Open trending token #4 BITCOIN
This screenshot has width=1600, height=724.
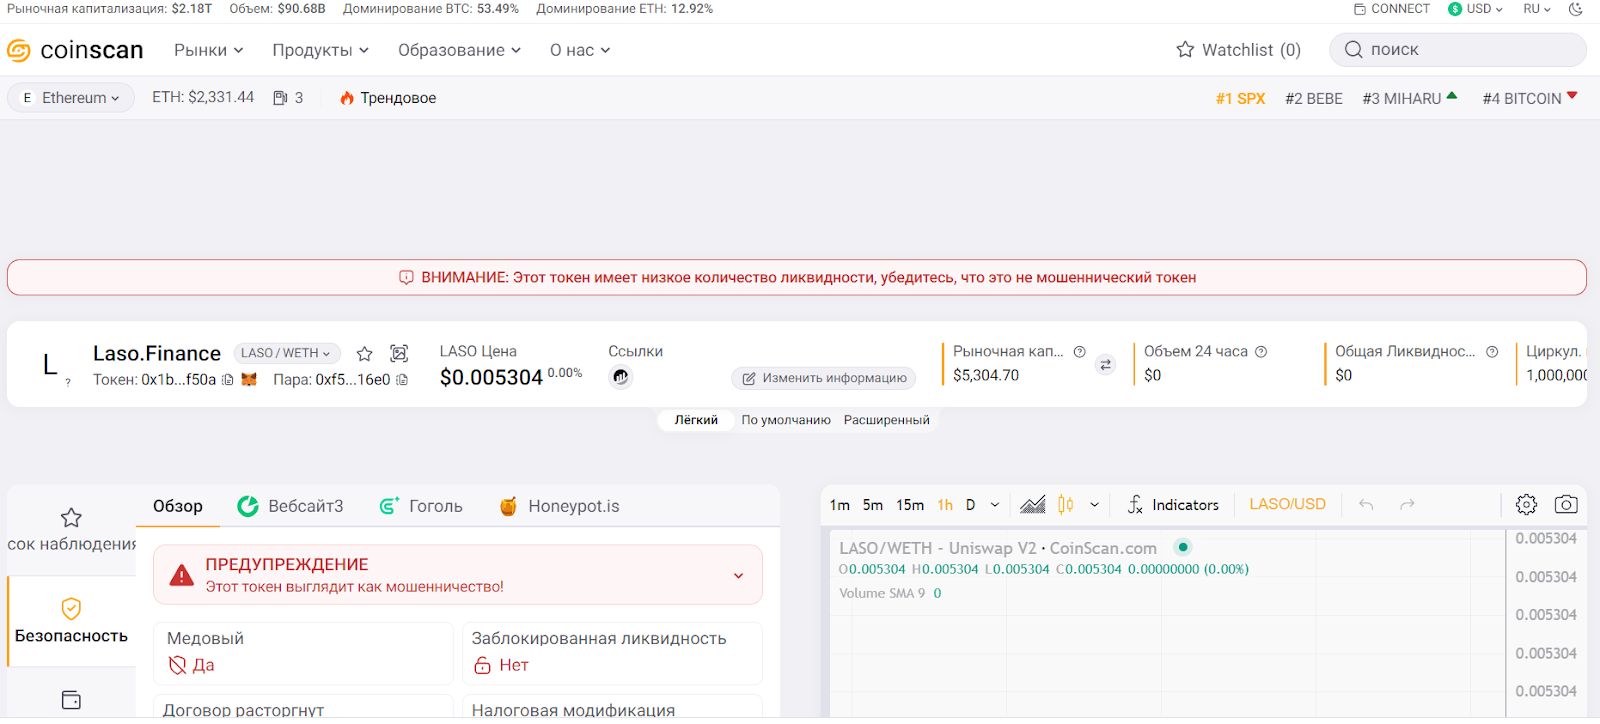[1530, 99]
